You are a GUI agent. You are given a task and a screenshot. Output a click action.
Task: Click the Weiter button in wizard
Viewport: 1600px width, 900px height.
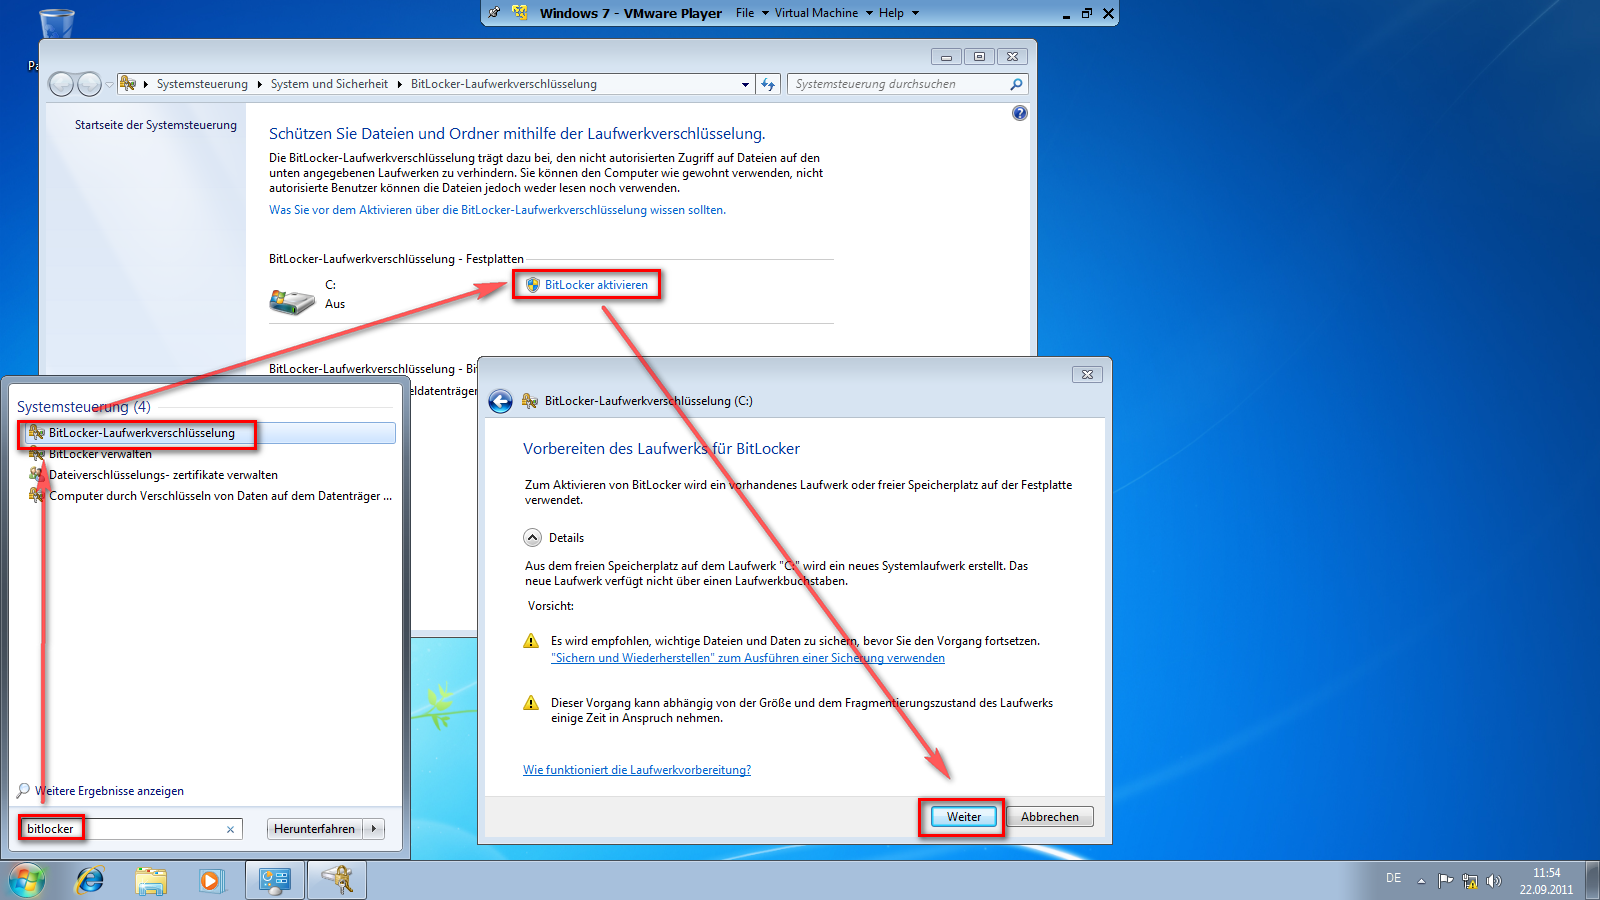coord(964,817)
